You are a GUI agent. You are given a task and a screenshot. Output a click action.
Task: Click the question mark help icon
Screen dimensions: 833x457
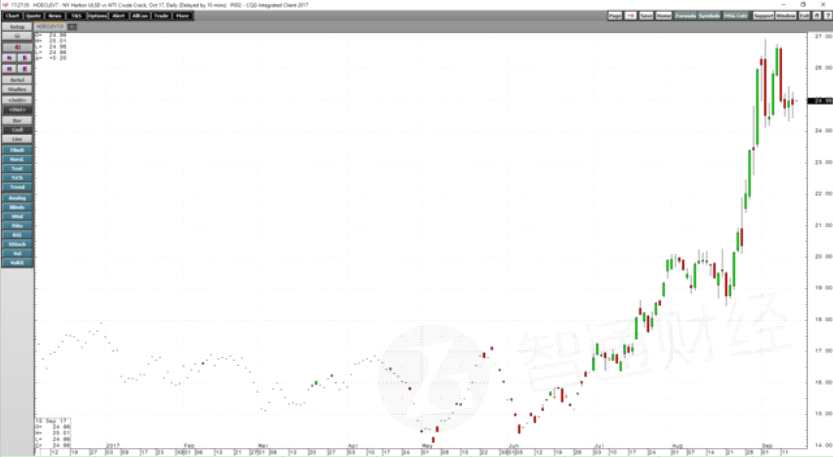[x=827, y=16]
